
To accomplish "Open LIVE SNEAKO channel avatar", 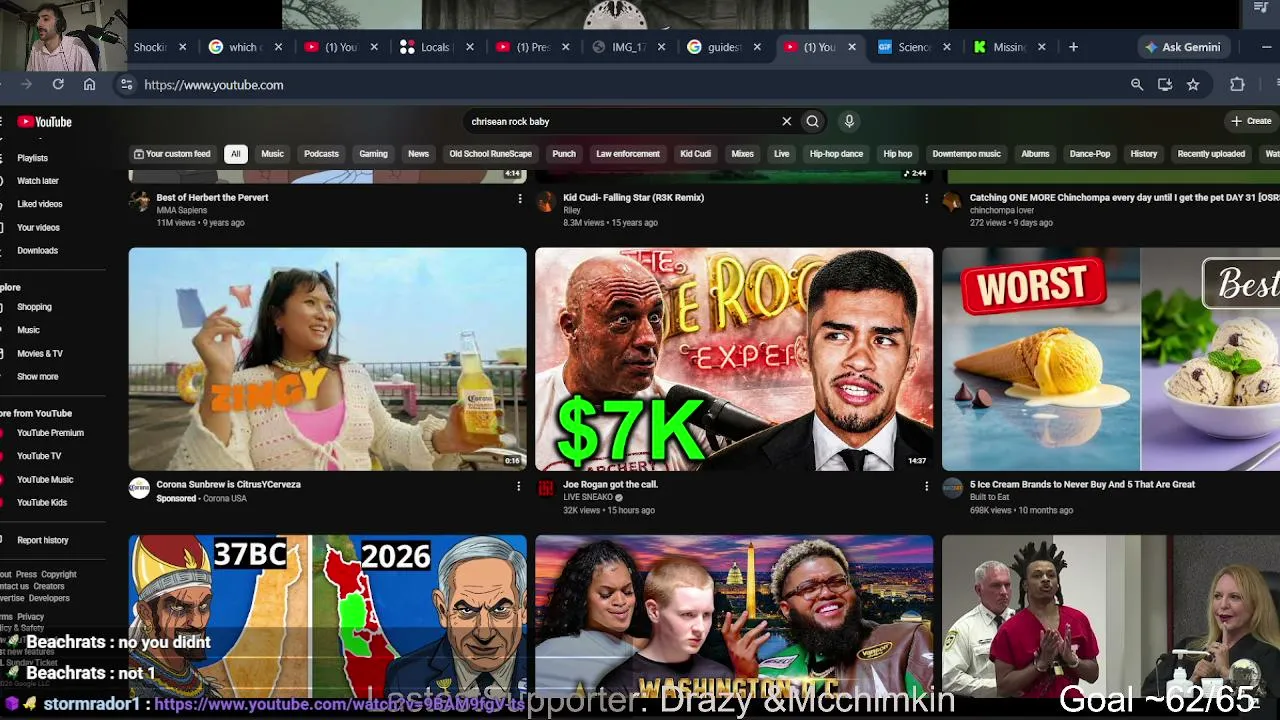I will (546, 488).
